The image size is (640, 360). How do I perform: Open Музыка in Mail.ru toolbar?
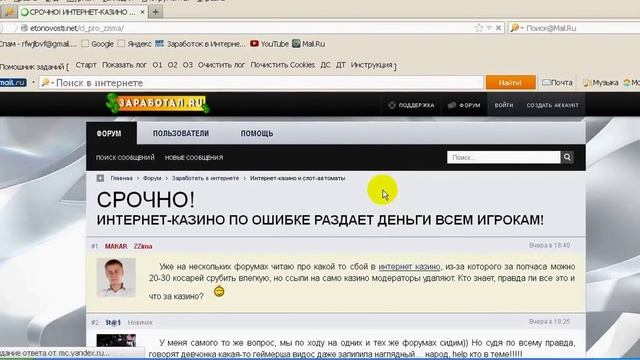(601, 82)
